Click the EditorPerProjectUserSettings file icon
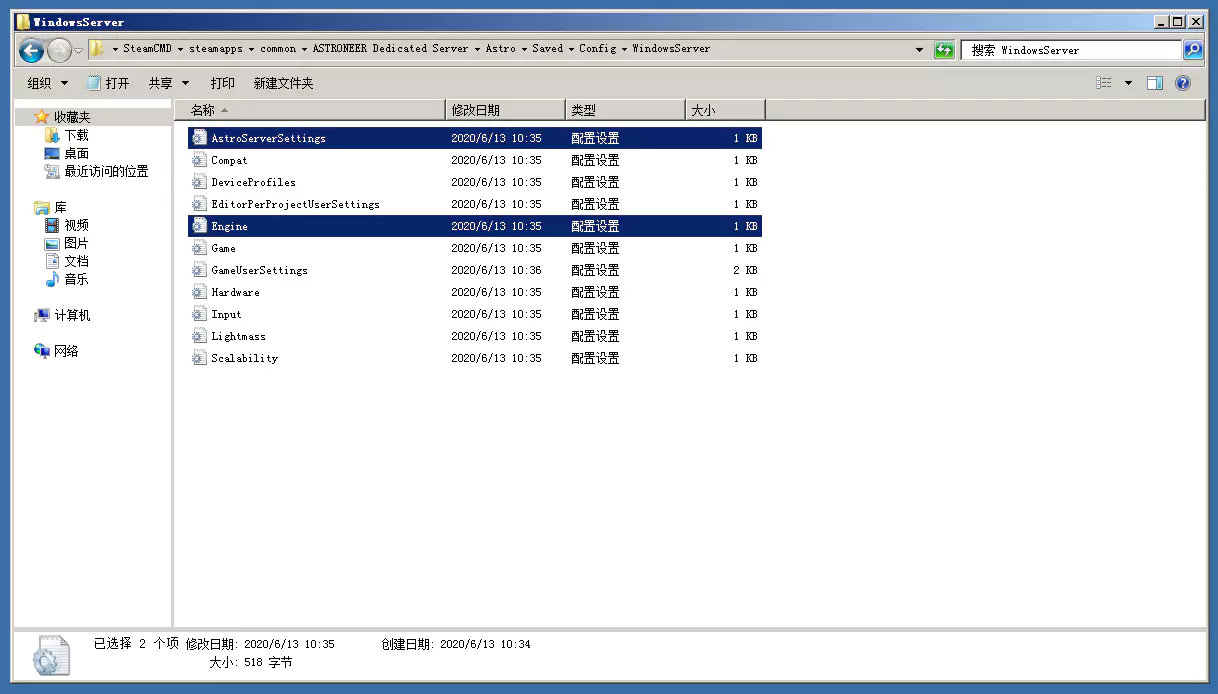Image resolution: width=1218 pixels, height=694 pixels. (198, 204)
